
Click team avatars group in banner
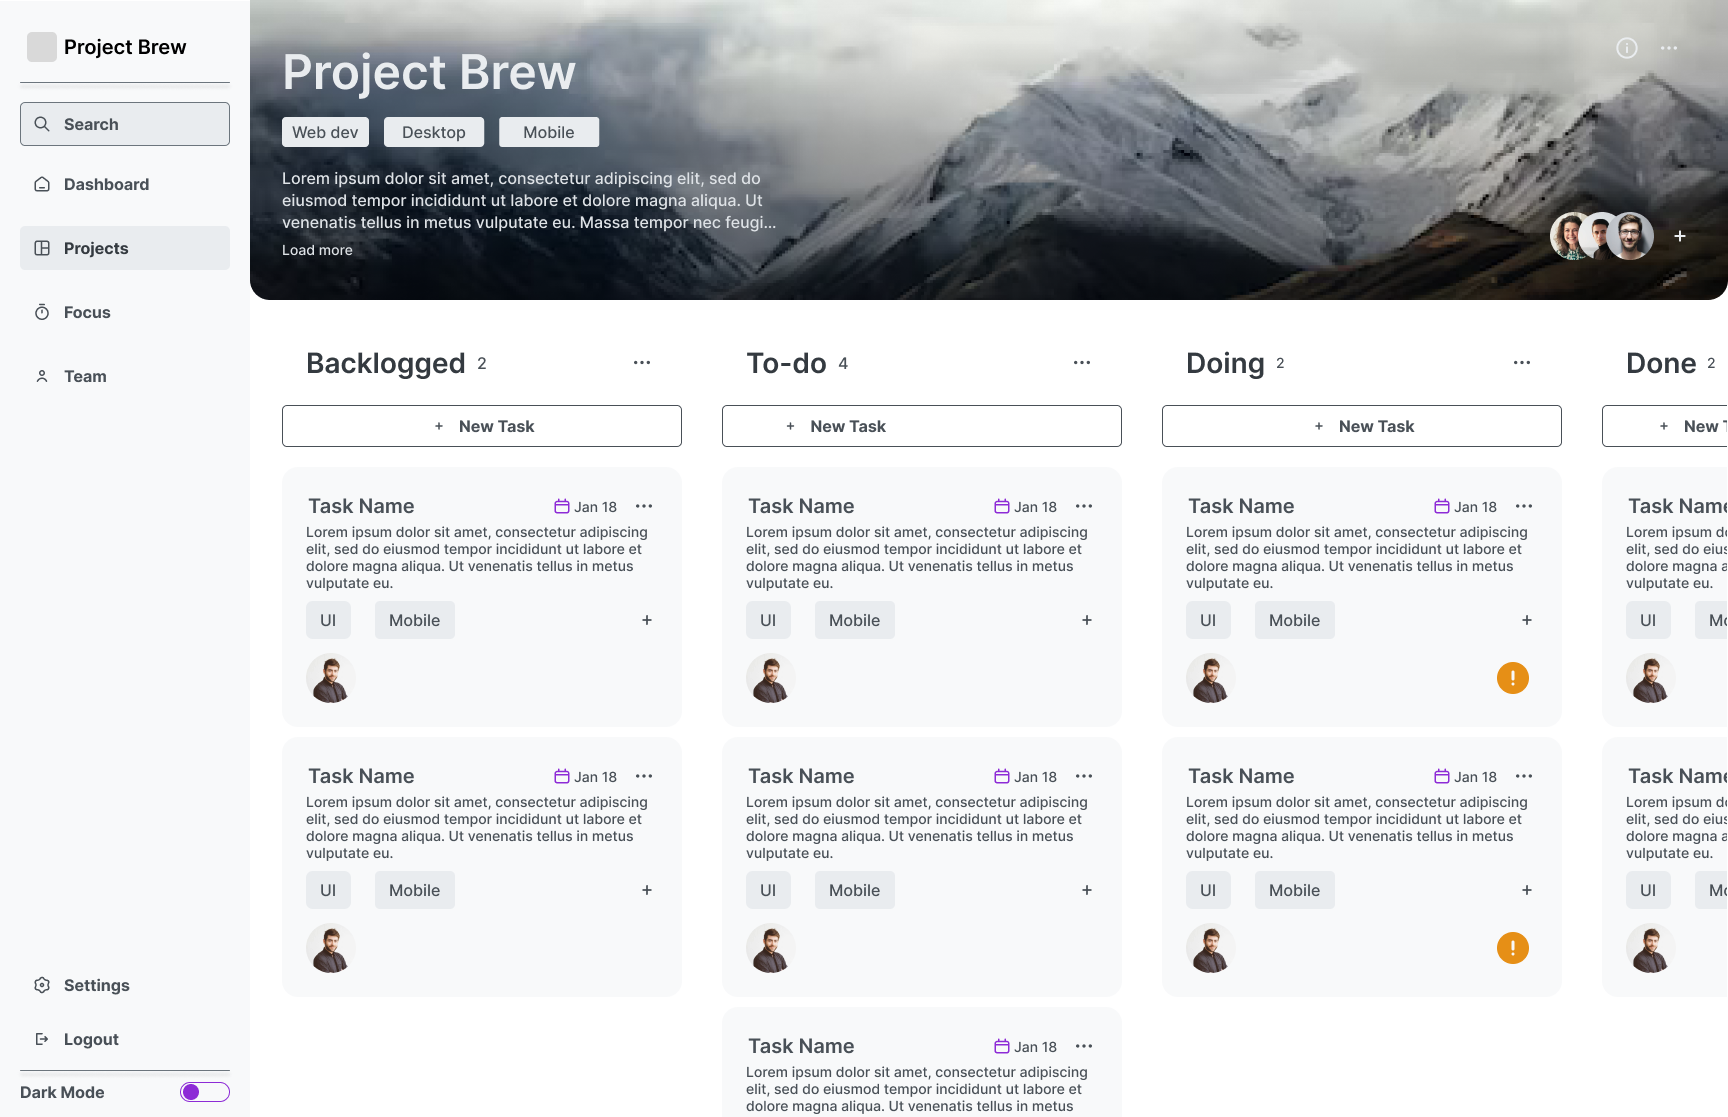(x=1602, y=236)
